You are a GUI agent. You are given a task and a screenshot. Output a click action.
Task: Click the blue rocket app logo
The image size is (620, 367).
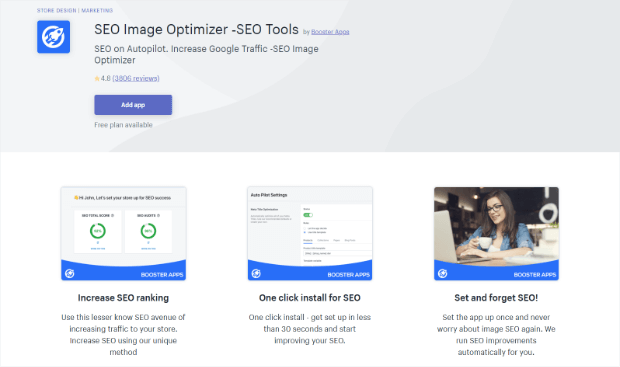tap(53, 37)
